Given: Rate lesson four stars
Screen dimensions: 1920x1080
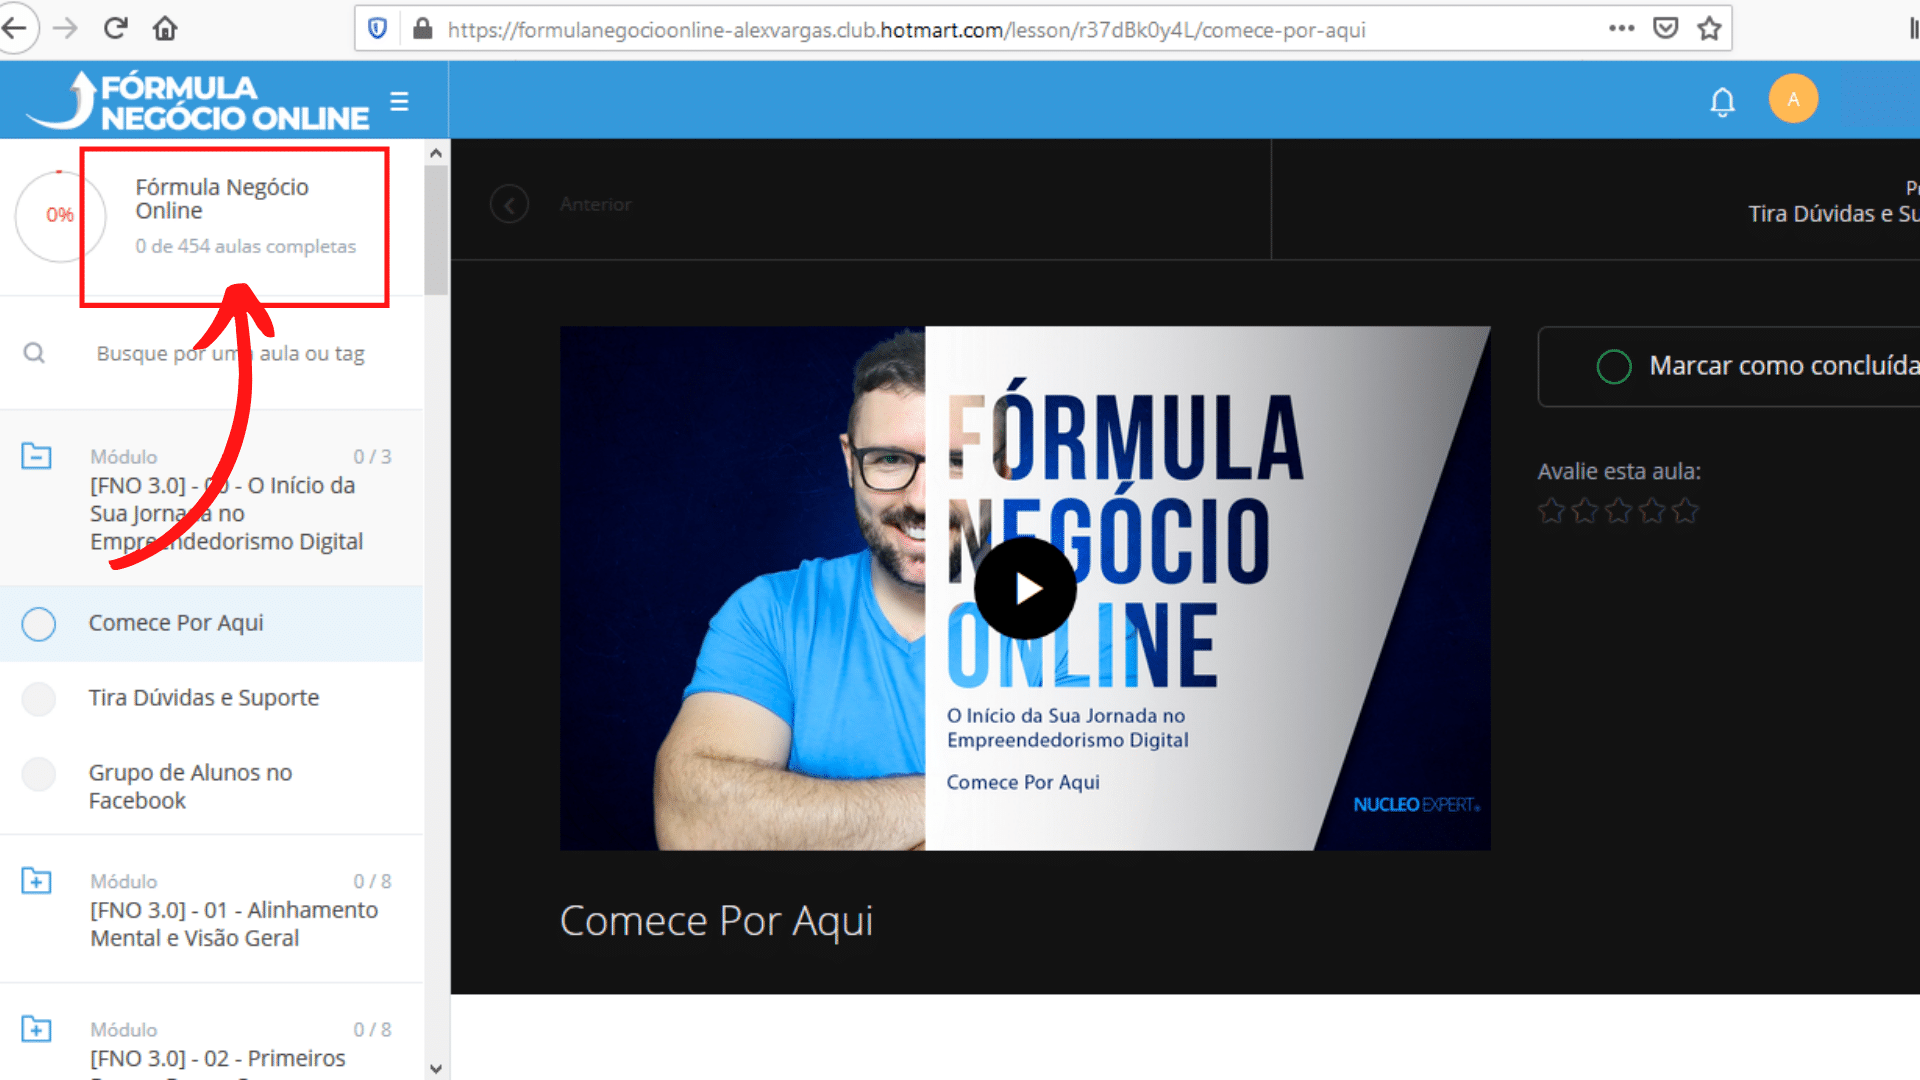Looking at the screenshot, I should pyautogui.click(x=1652, y=512).
